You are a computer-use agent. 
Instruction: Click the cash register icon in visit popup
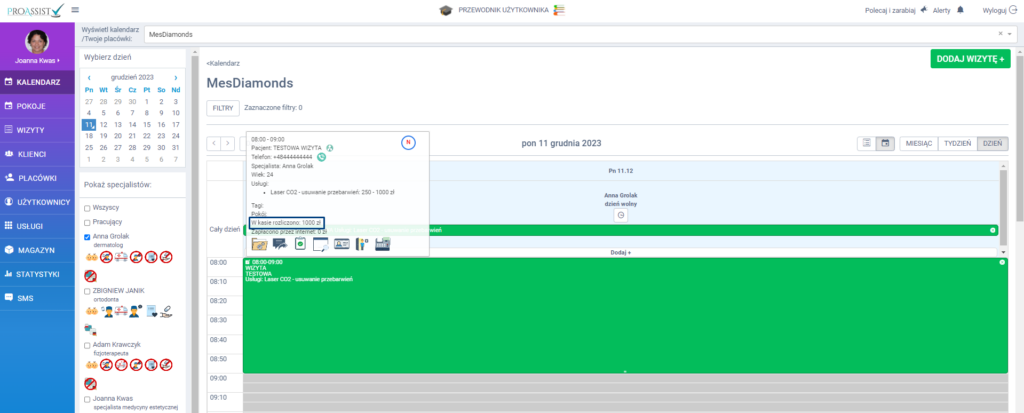381,243
